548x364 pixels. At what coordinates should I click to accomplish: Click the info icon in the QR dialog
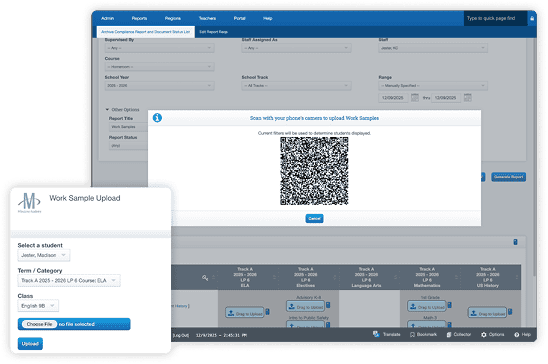[157, 118]
